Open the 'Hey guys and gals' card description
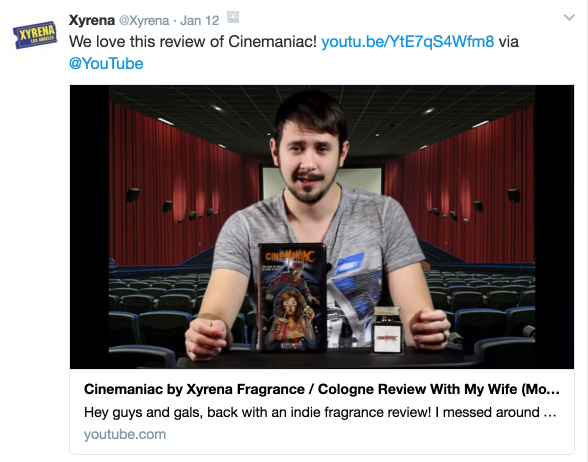This screenshot has width=588, height=462. [x=320, y=412]
